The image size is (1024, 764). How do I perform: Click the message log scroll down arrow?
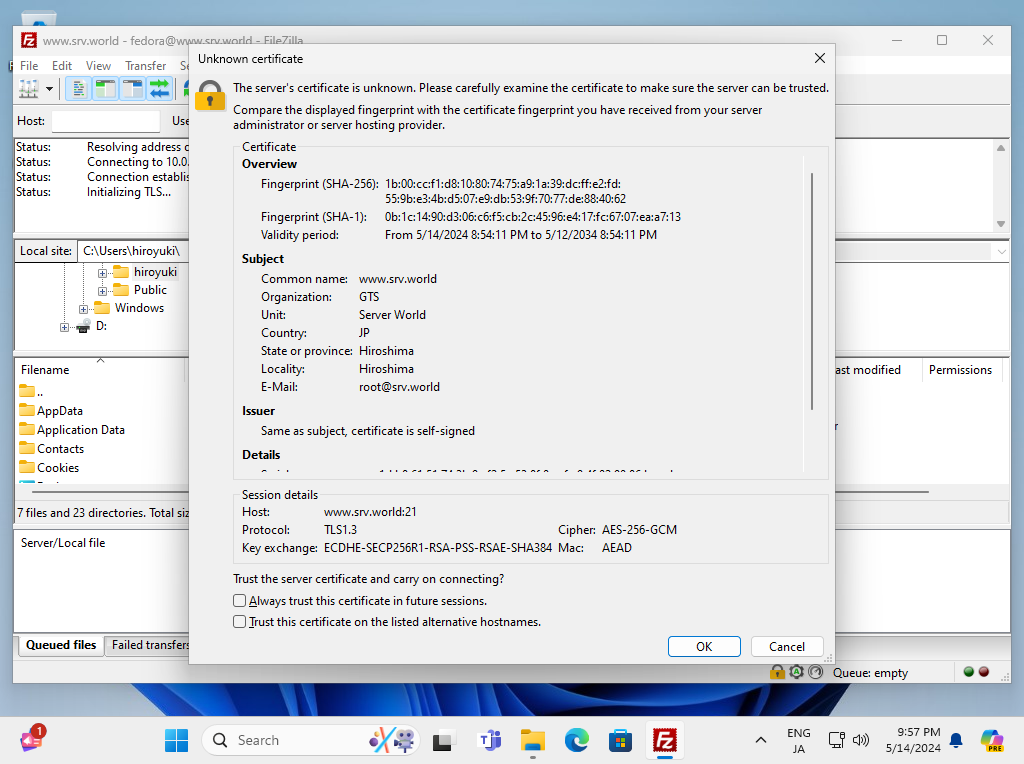pos(1000,224)
